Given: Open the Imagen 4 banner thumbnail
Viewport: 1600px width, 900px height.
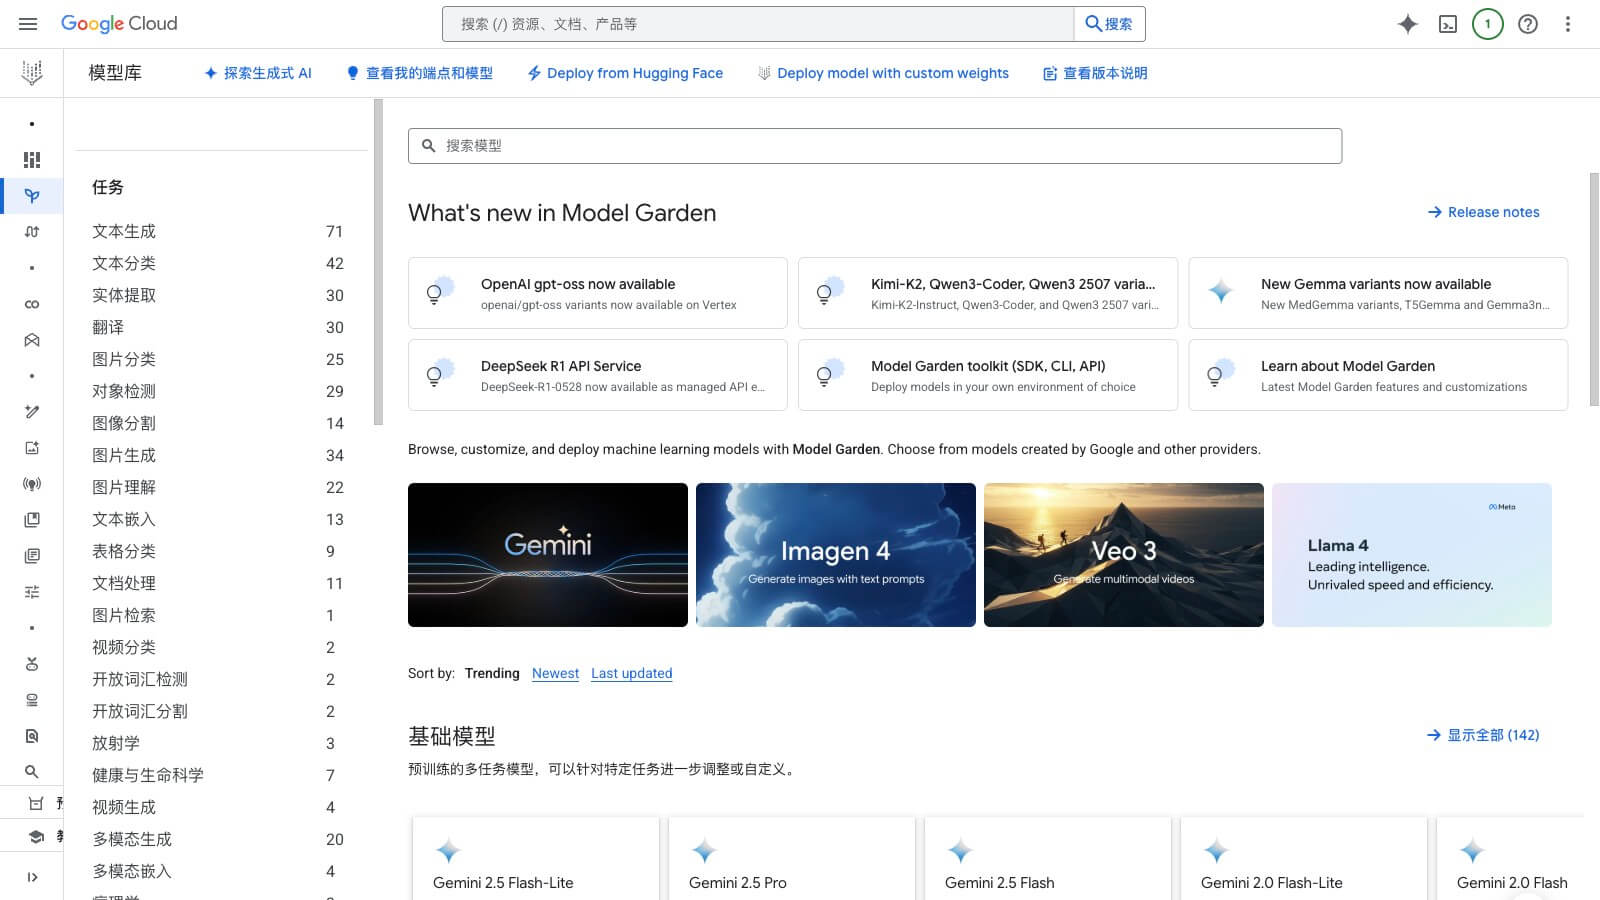Looking at the screenshot, I should click(x=835, y=555).
